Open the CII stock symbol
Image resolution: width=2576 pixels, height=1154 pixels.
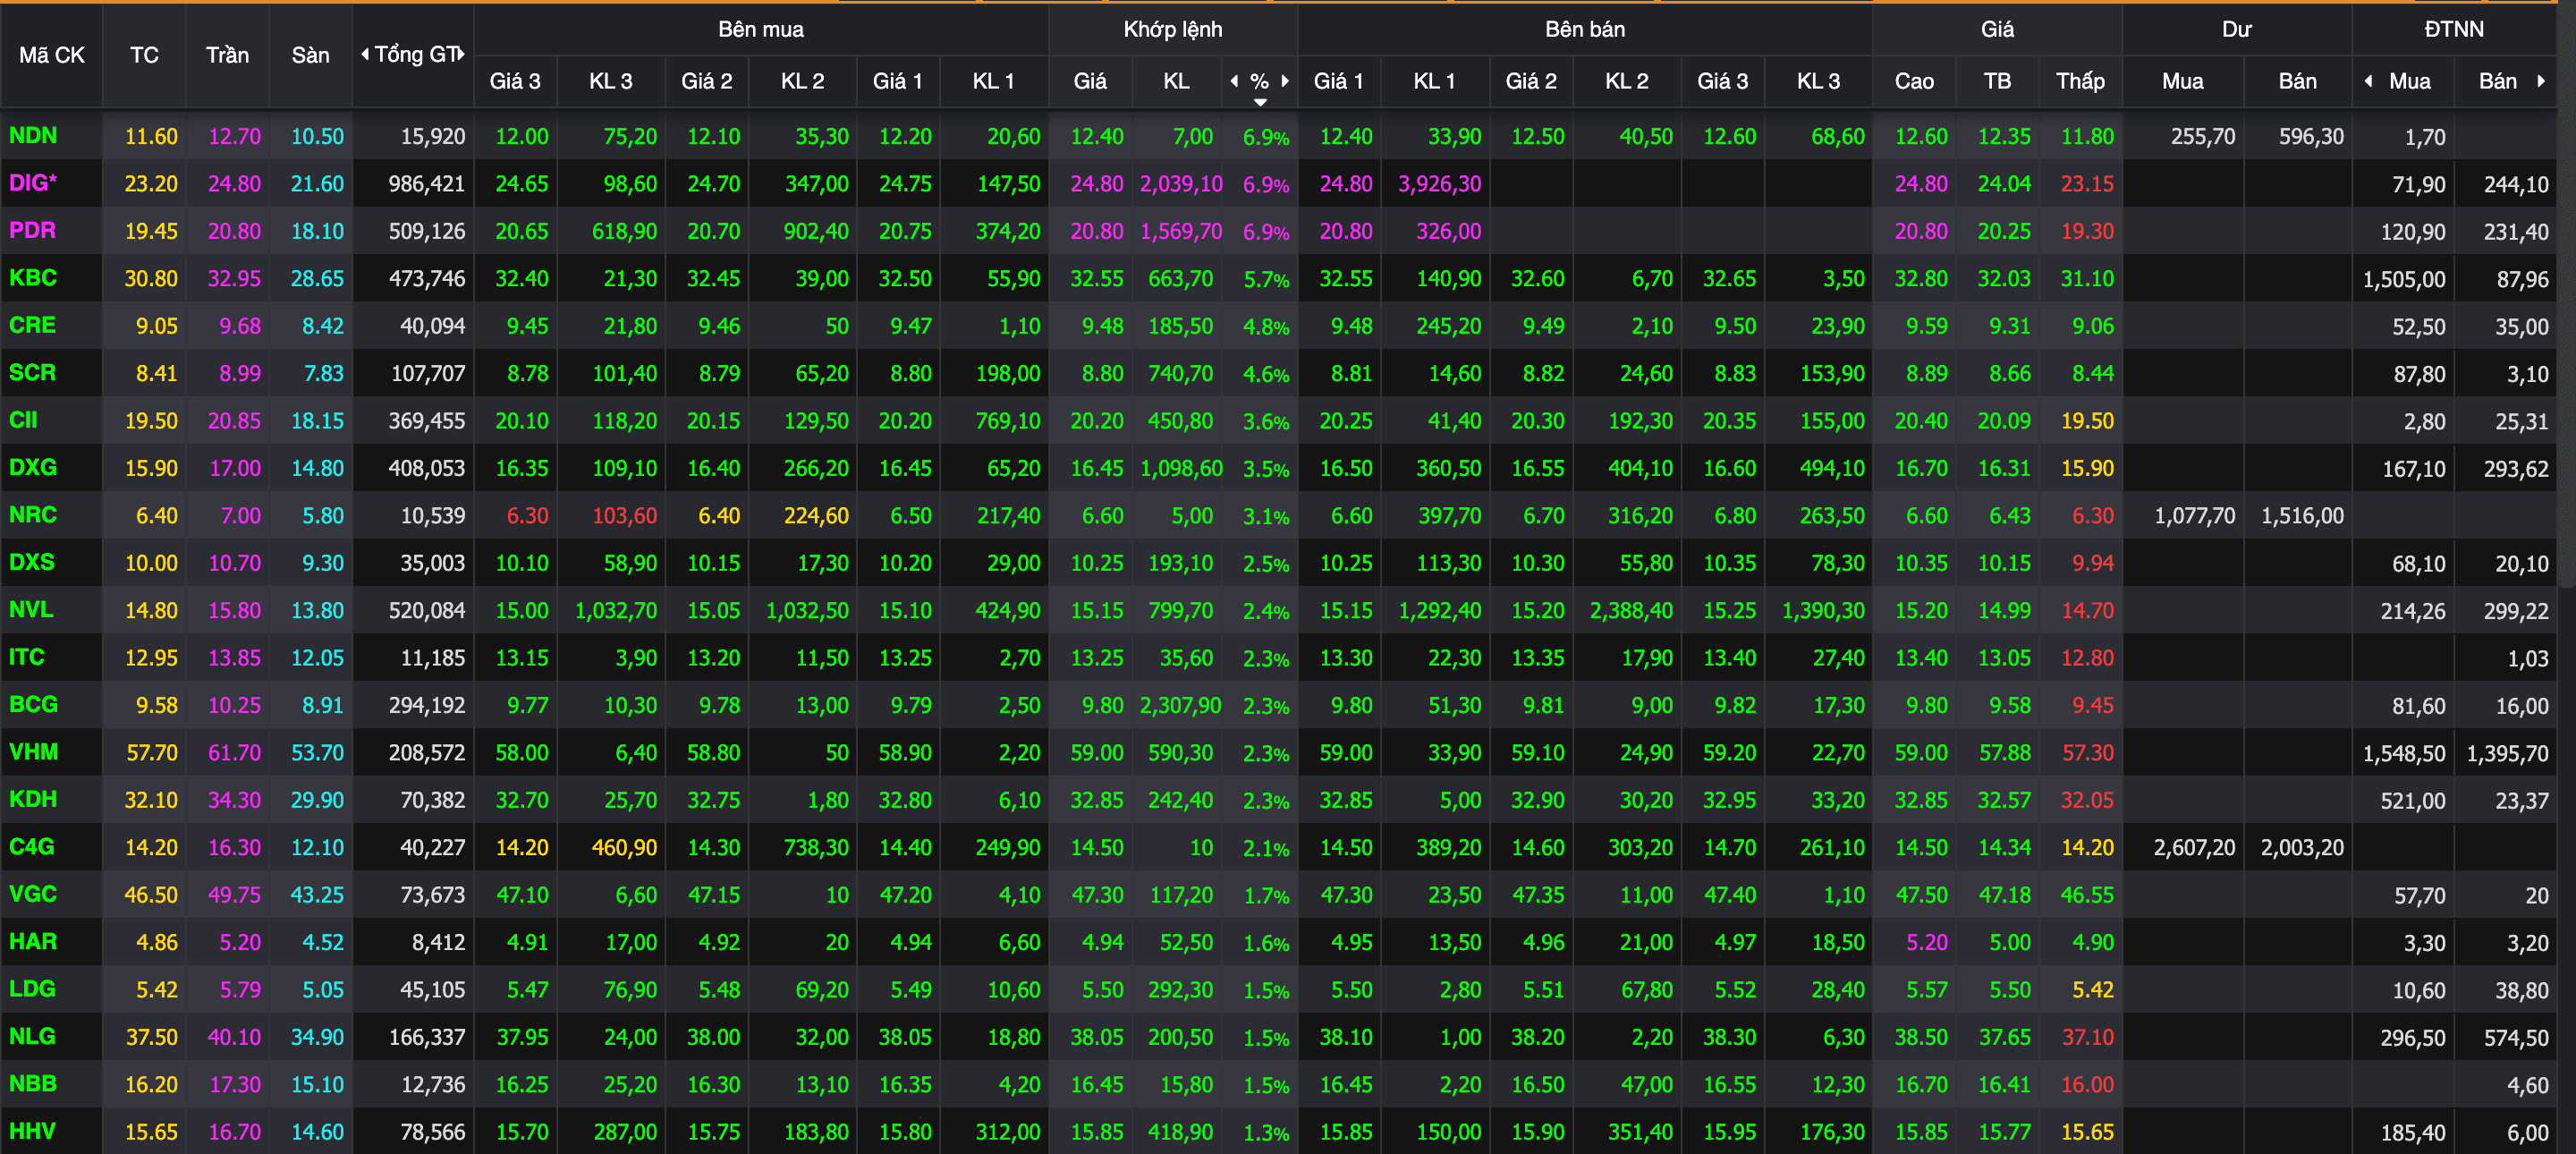point(23,420)
